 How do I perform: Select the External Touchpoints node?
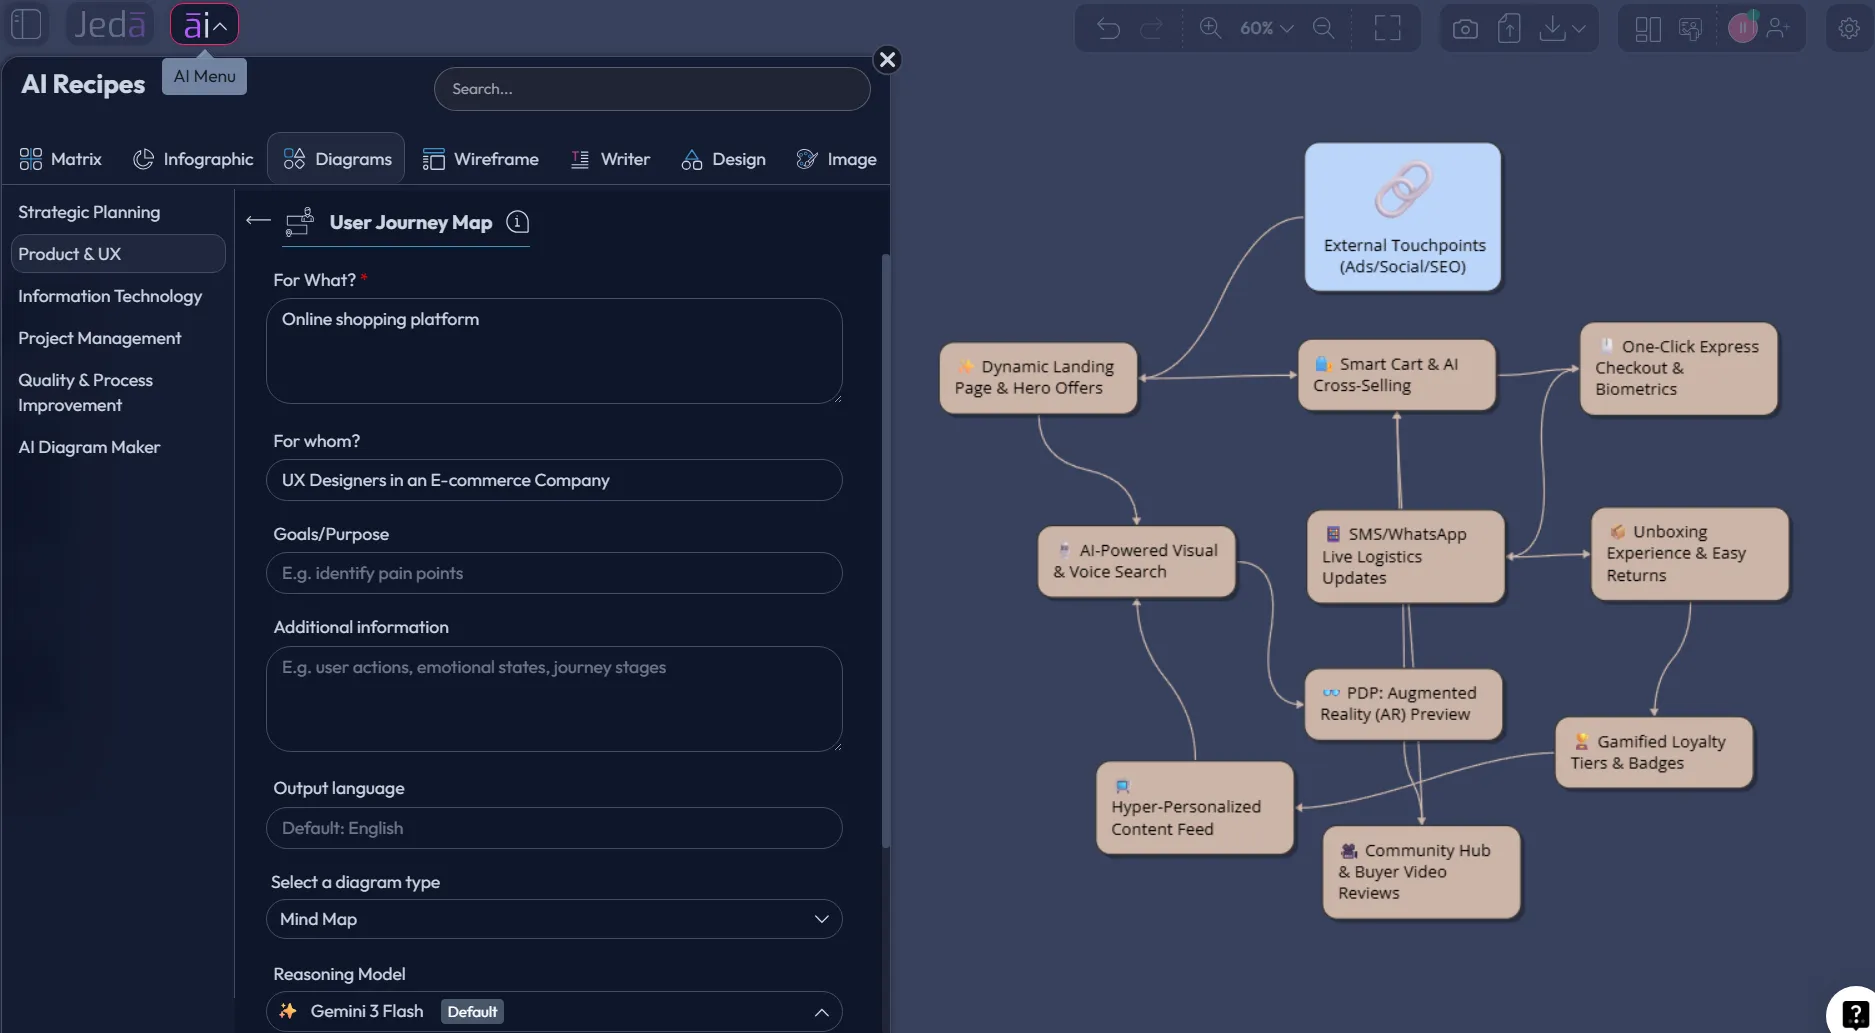point(1403,217)
